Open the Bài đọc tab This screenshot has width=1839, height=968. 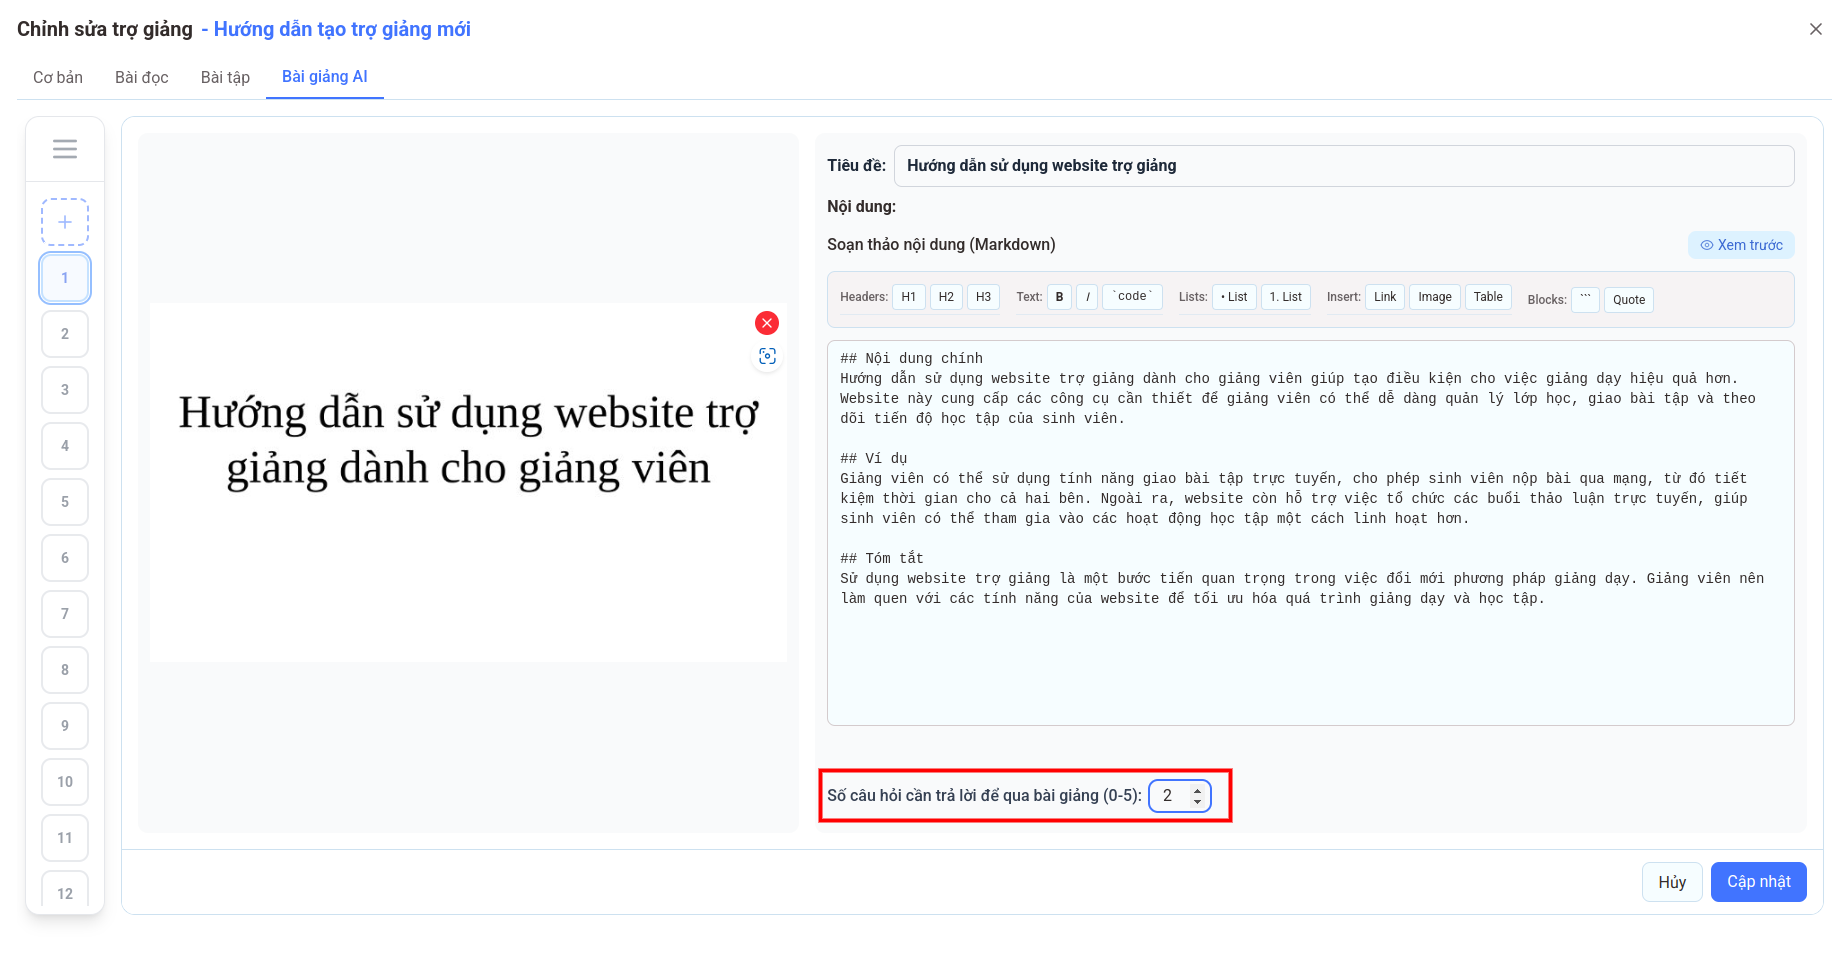(x=141, y=76)
